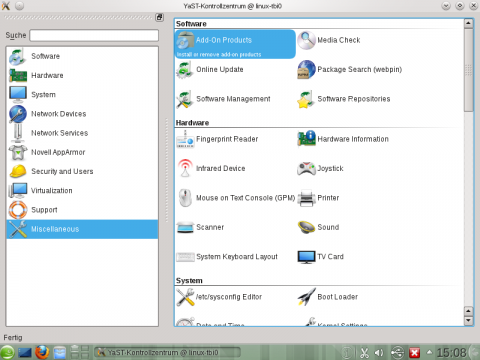Select the Network Services category
480x360 pixels.
tap(82, 133)
